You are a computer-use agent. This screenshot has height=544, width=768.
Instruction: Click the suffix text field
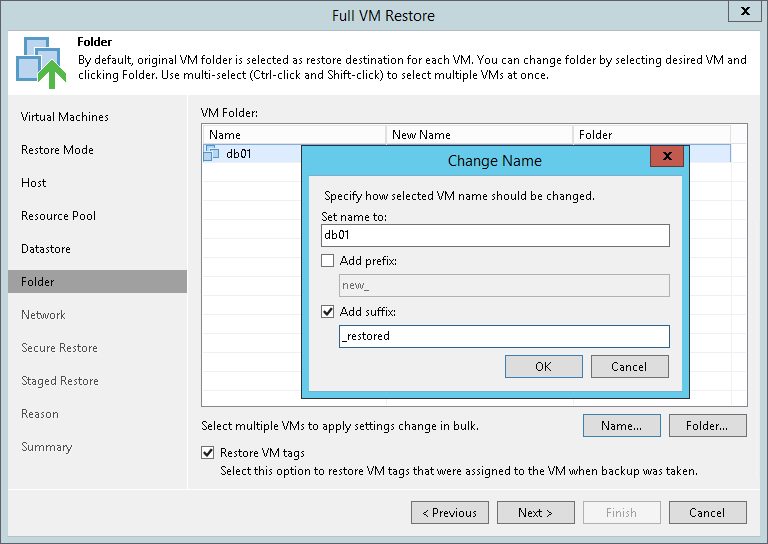coord(504,336)
